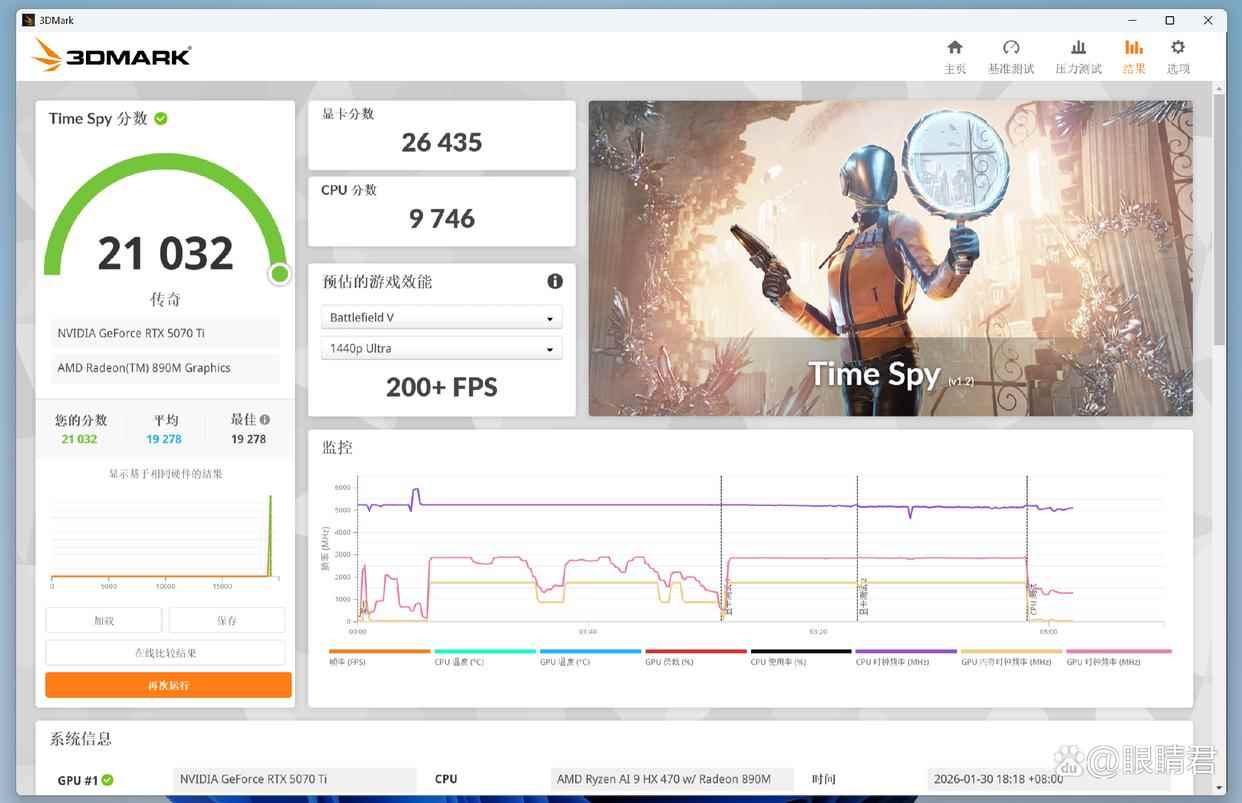Image resolution: width=1242 pixels, height=803 pixels.
Task: Click the vertical scrollbar on the right
Action: 1219,220
